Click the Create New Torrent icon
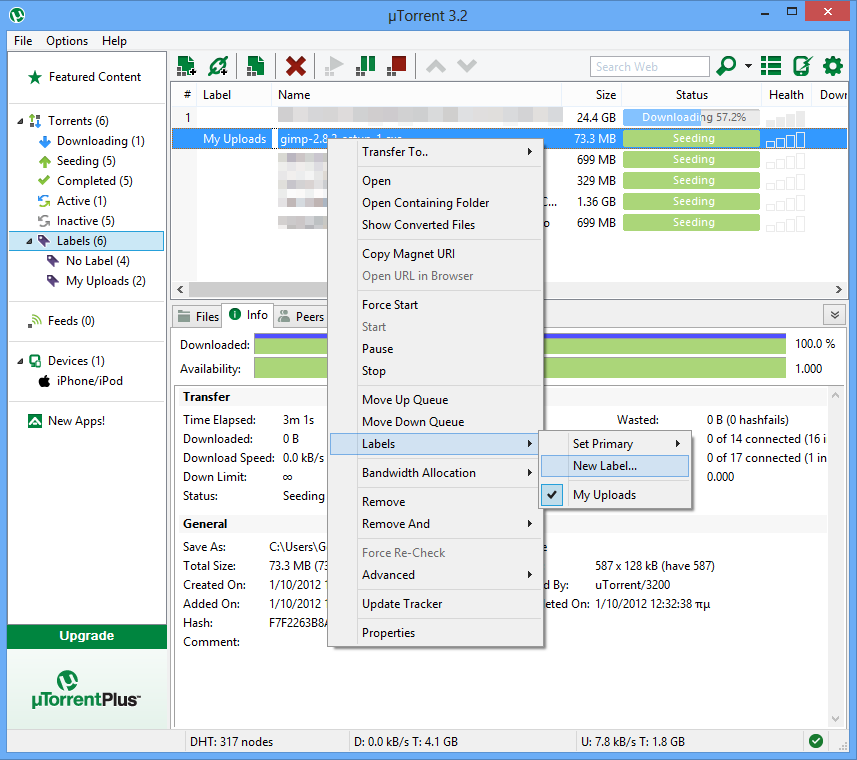857x760 pixels. (256, 66)
